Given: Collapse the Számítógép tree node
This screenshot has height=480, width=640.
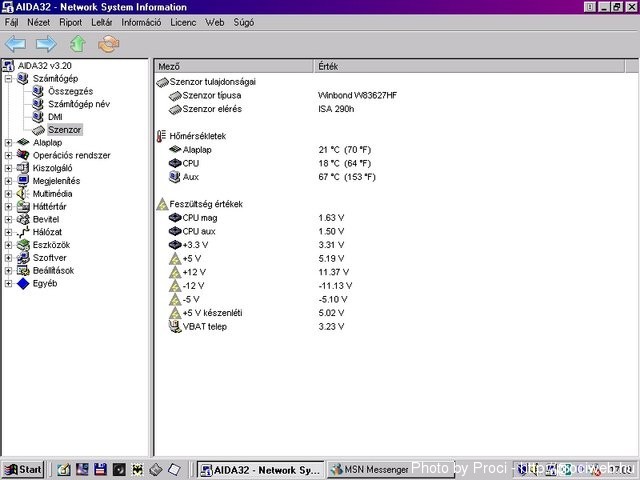Looking at the screenshot, I should pyautogui.click(x=8, y=78).
